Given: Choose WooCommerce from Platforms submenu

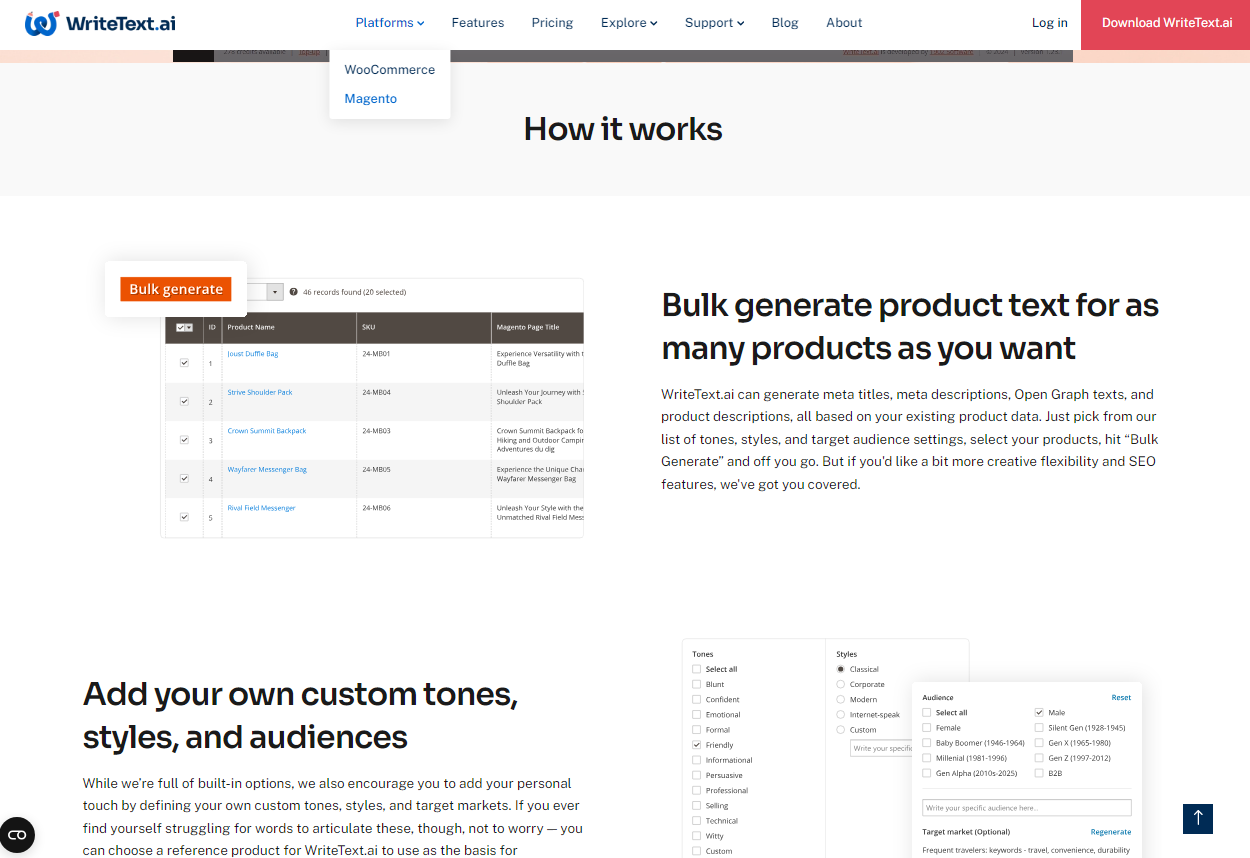Looking at the screenshot, I should 390,70.
